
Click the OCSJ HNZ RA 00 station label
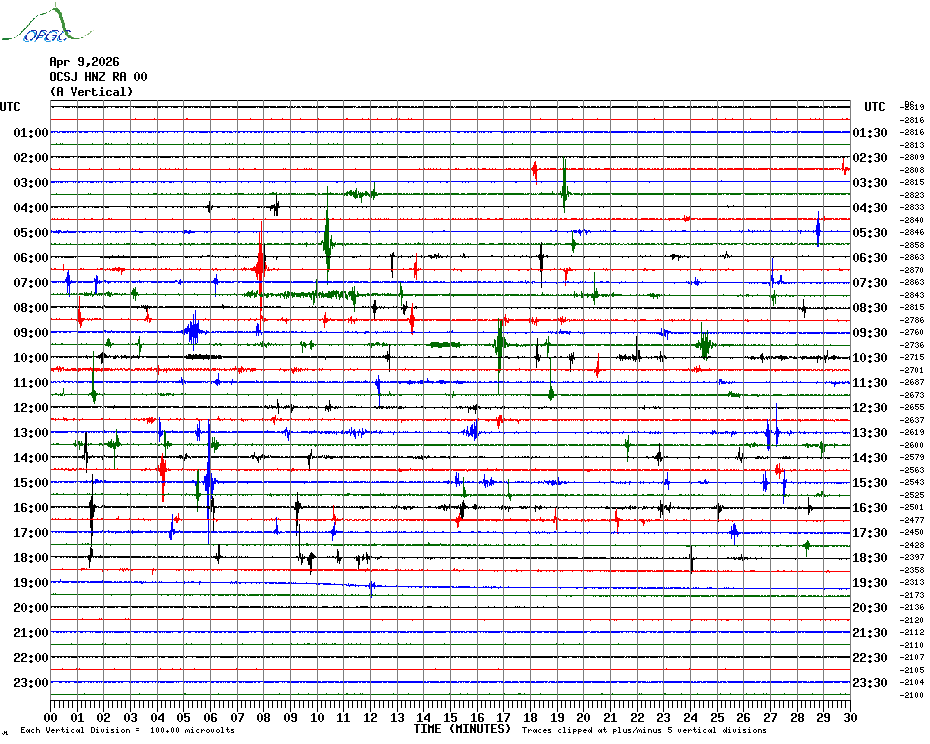pyautogui.click(x=98, y=77)
